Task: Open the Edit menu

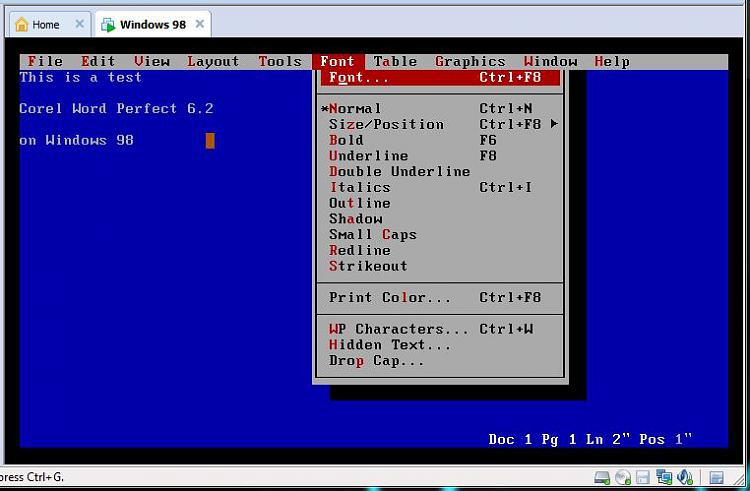Action: point(98,61)
